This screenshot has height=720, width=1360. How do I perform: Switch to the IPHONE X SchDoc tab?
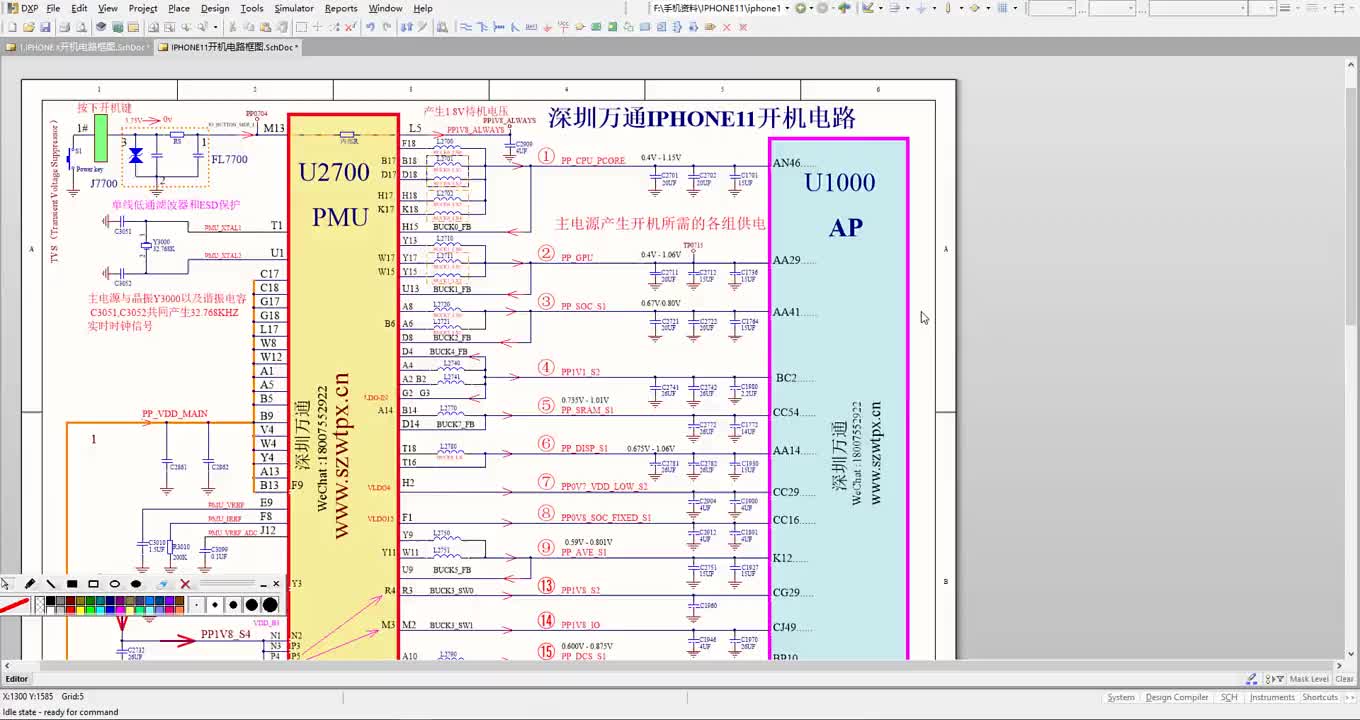[77, 47]
